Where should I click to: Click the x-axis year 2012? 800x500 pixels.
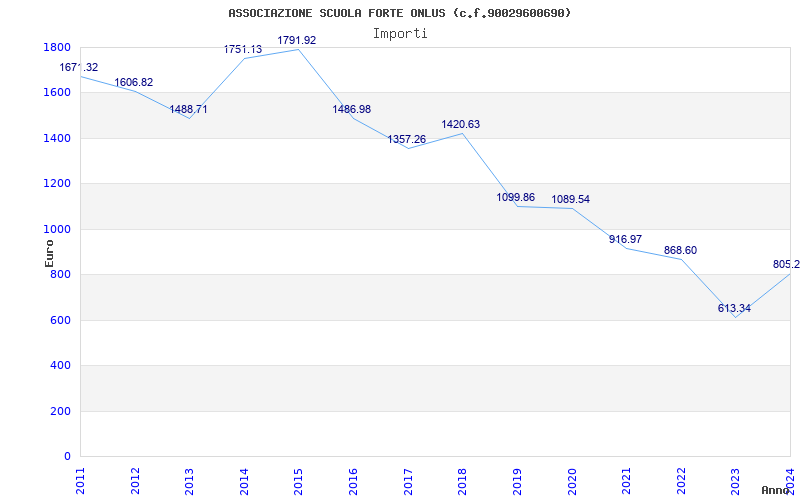135,481
